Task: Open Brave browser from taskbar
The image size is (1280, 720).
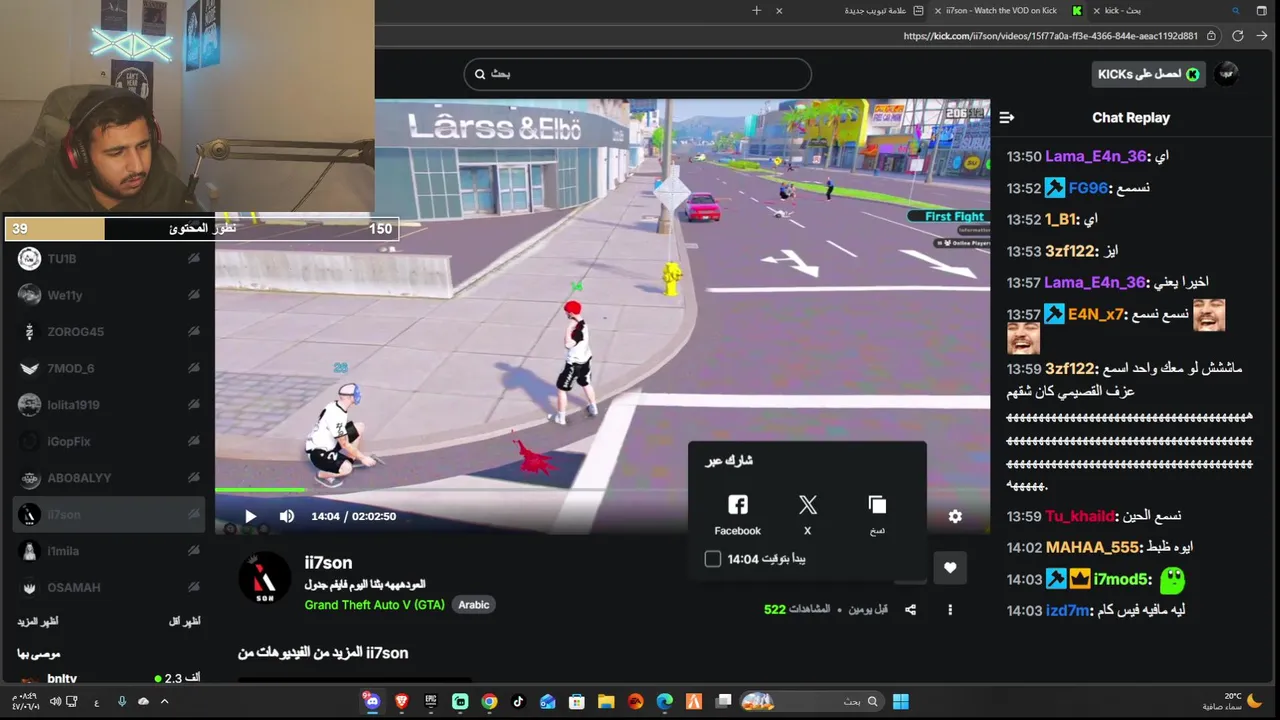Action: (402, 701)
